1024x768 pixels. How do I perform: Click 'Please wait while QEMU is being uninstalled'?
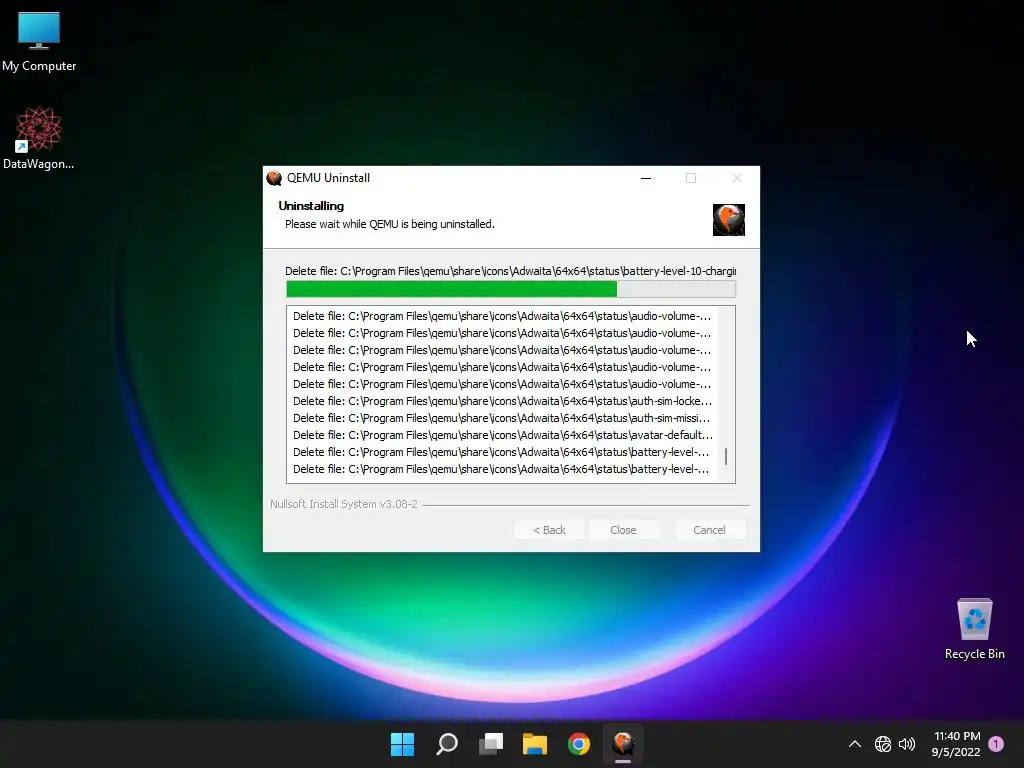coord(390,224)
